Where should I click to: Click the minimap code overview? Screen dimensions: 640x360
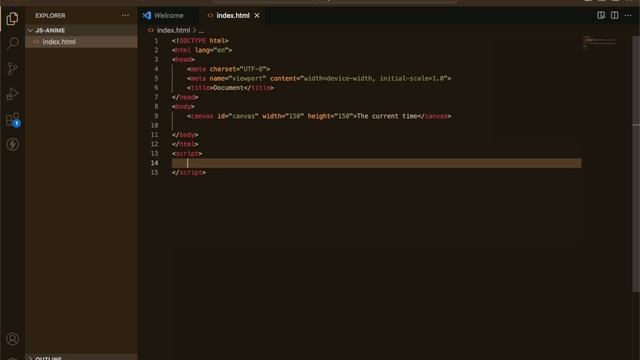tap(599, 42)
